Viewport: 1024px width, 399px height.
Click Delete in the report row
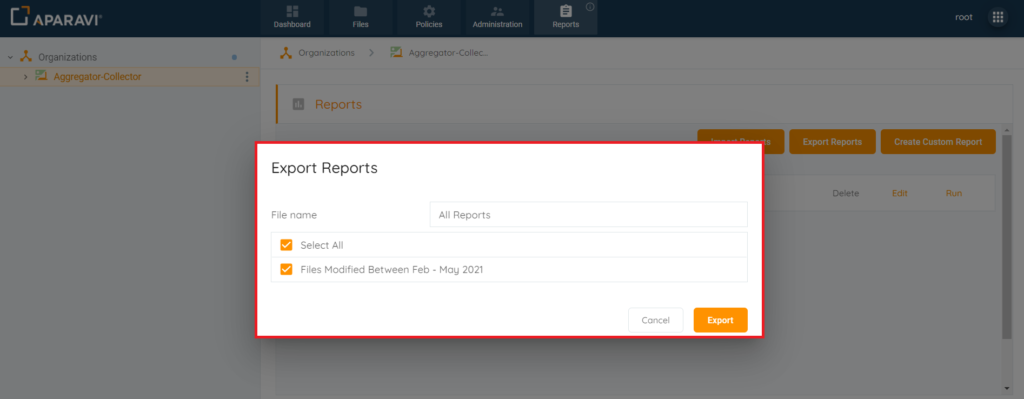pyautogui.click(x=846, y=193)
